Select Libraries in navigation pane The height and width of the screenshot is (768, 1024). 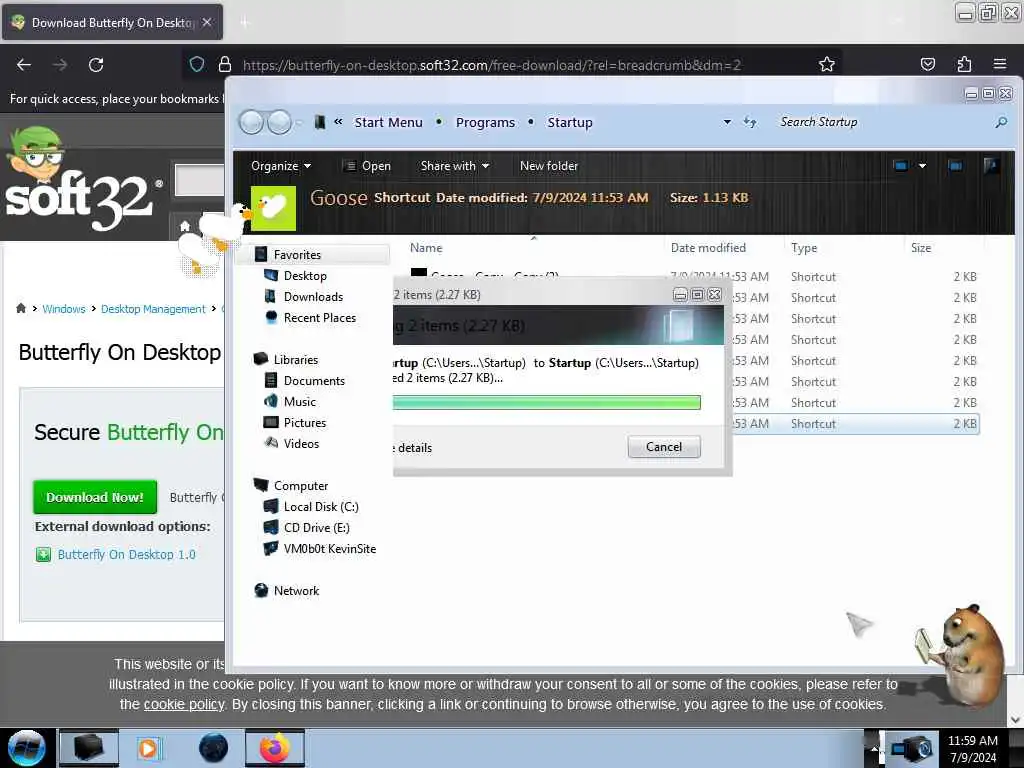coord(295,359)
